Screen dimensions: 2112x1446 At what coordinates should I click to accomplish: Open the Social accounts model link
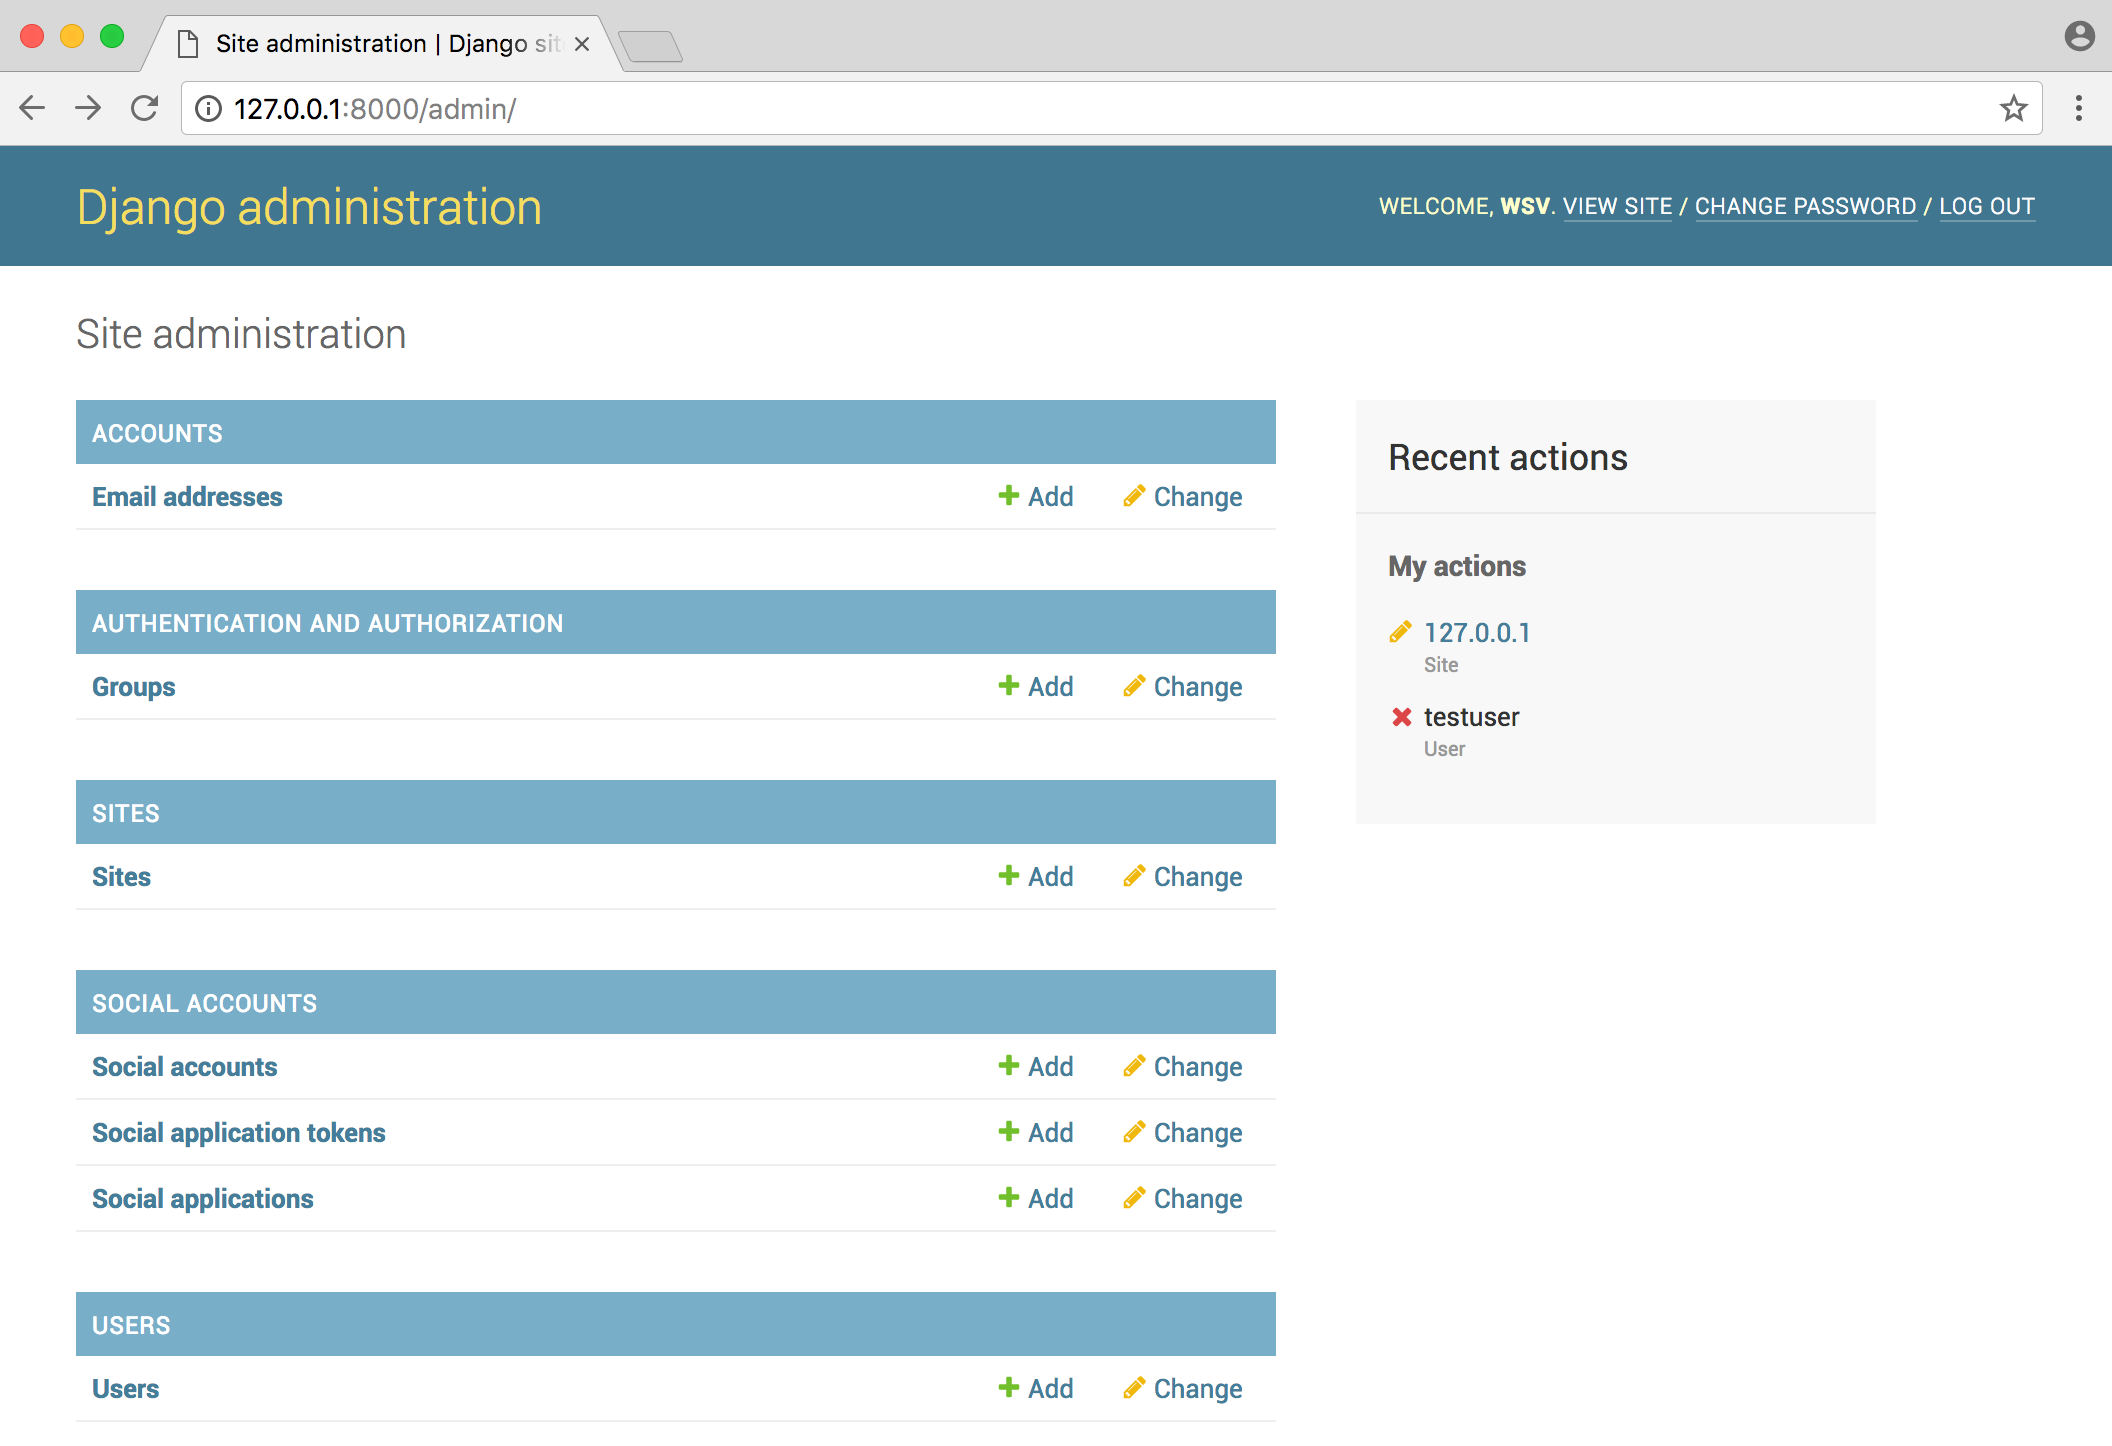(184, 1067)
